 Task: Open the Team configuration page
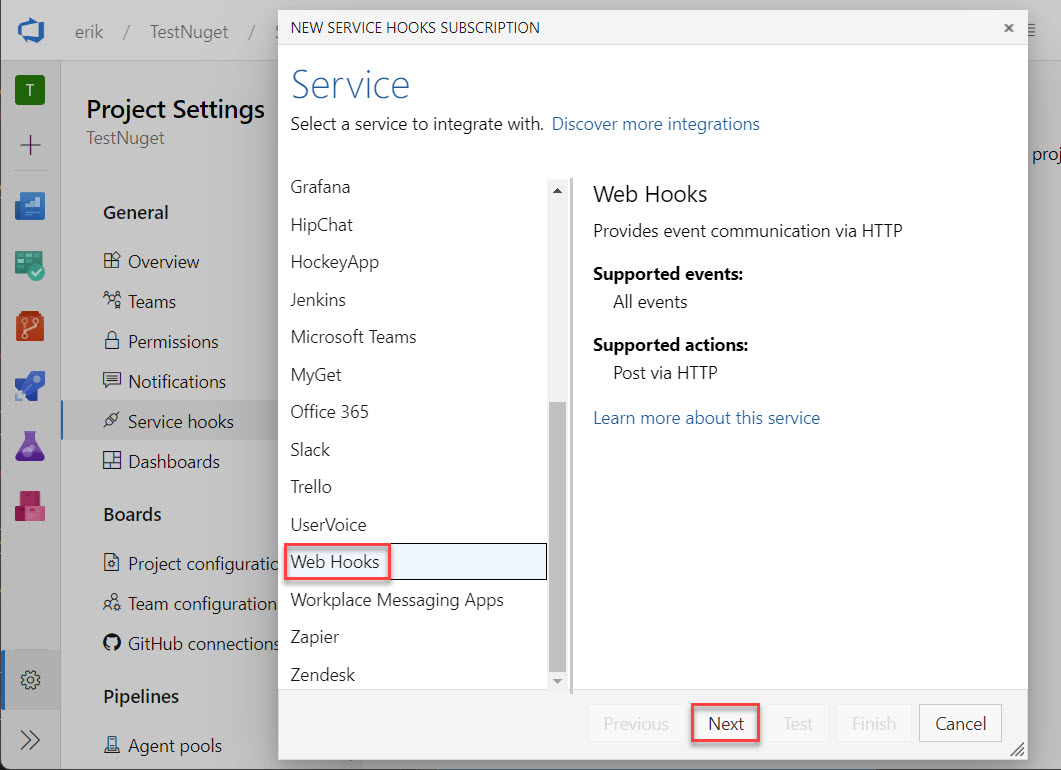pyautogui.click(x=202, y=604)
